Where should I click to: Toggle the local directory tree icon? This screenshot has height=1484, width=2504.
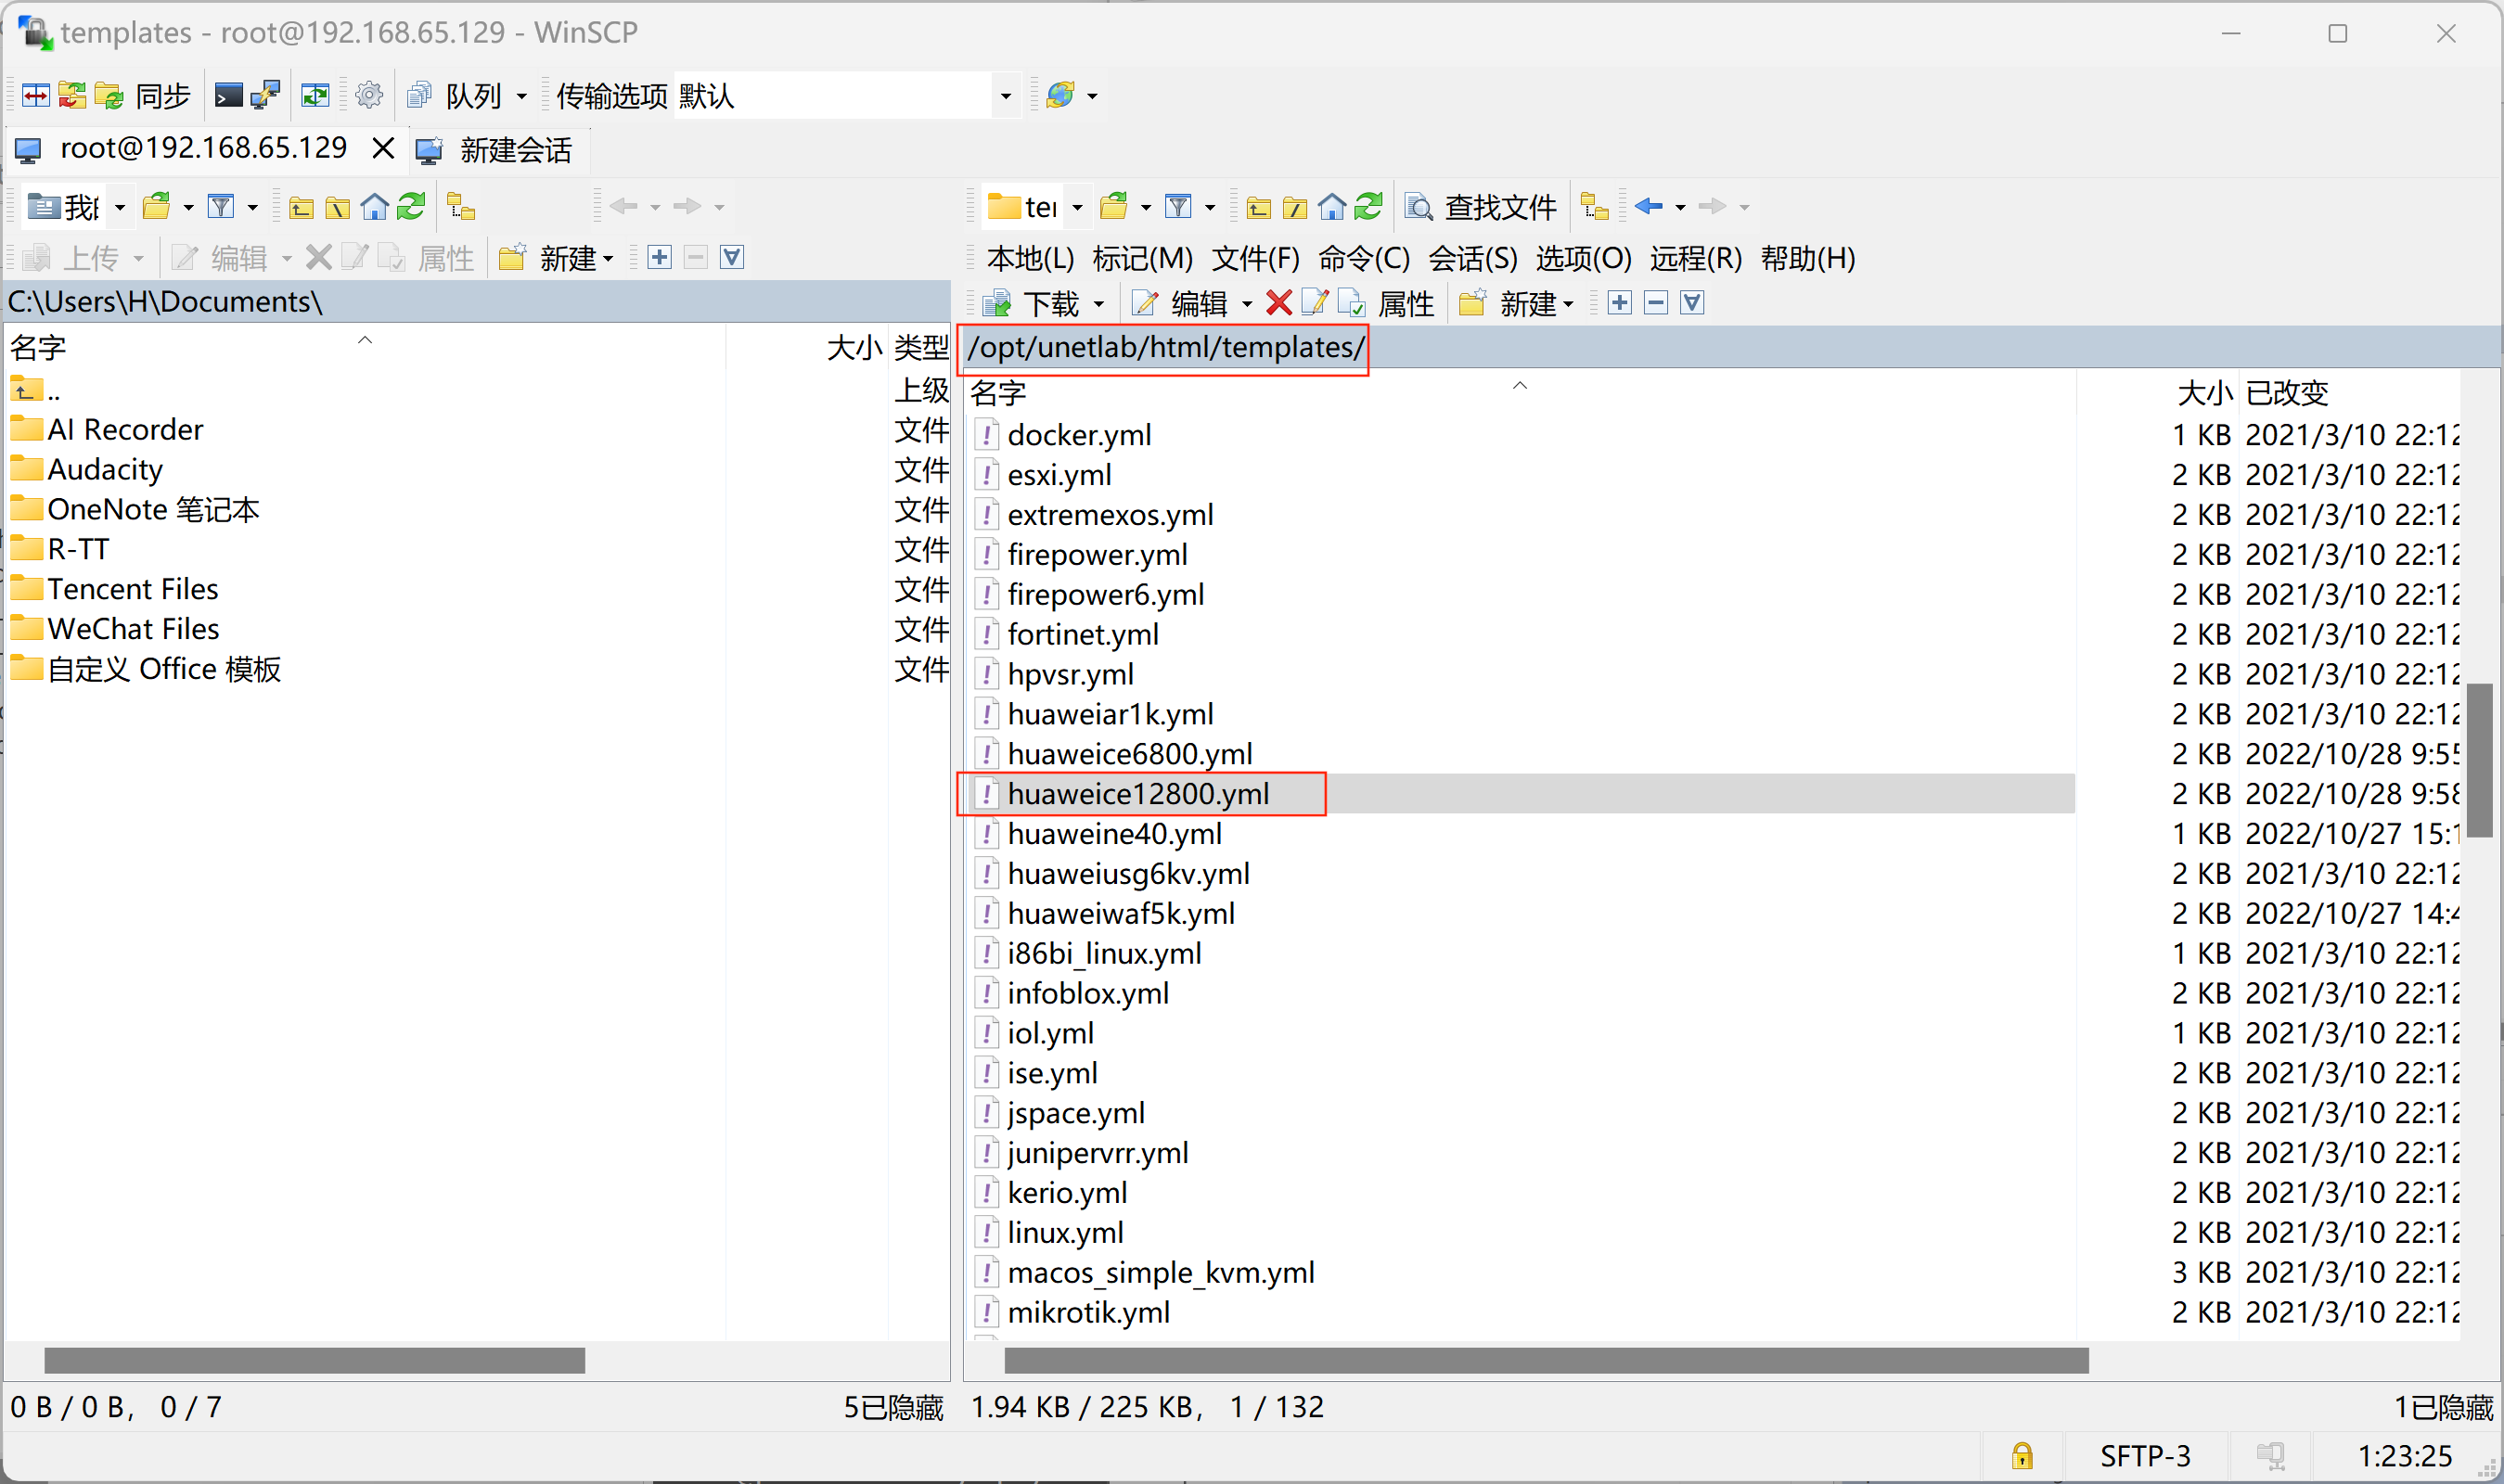pos(461,207)
